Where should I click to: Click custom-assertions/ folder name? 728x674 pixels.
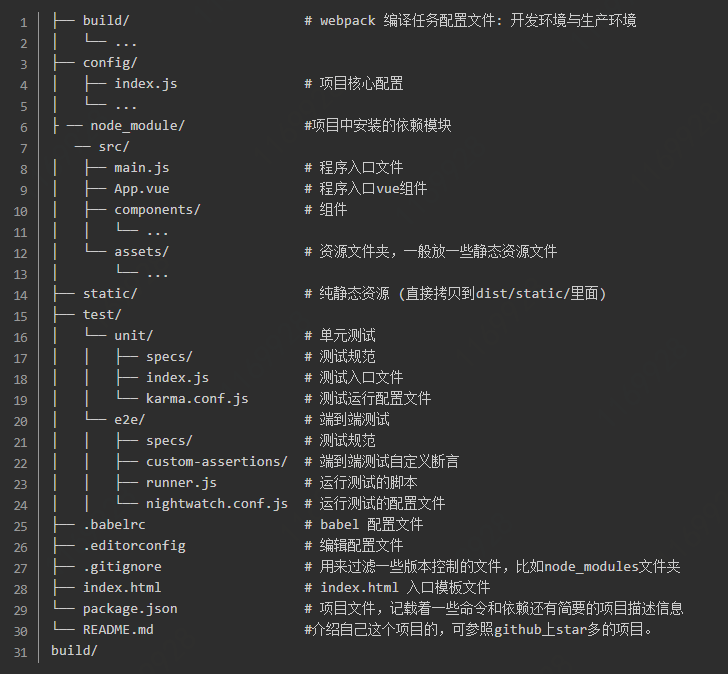[217, 462]
